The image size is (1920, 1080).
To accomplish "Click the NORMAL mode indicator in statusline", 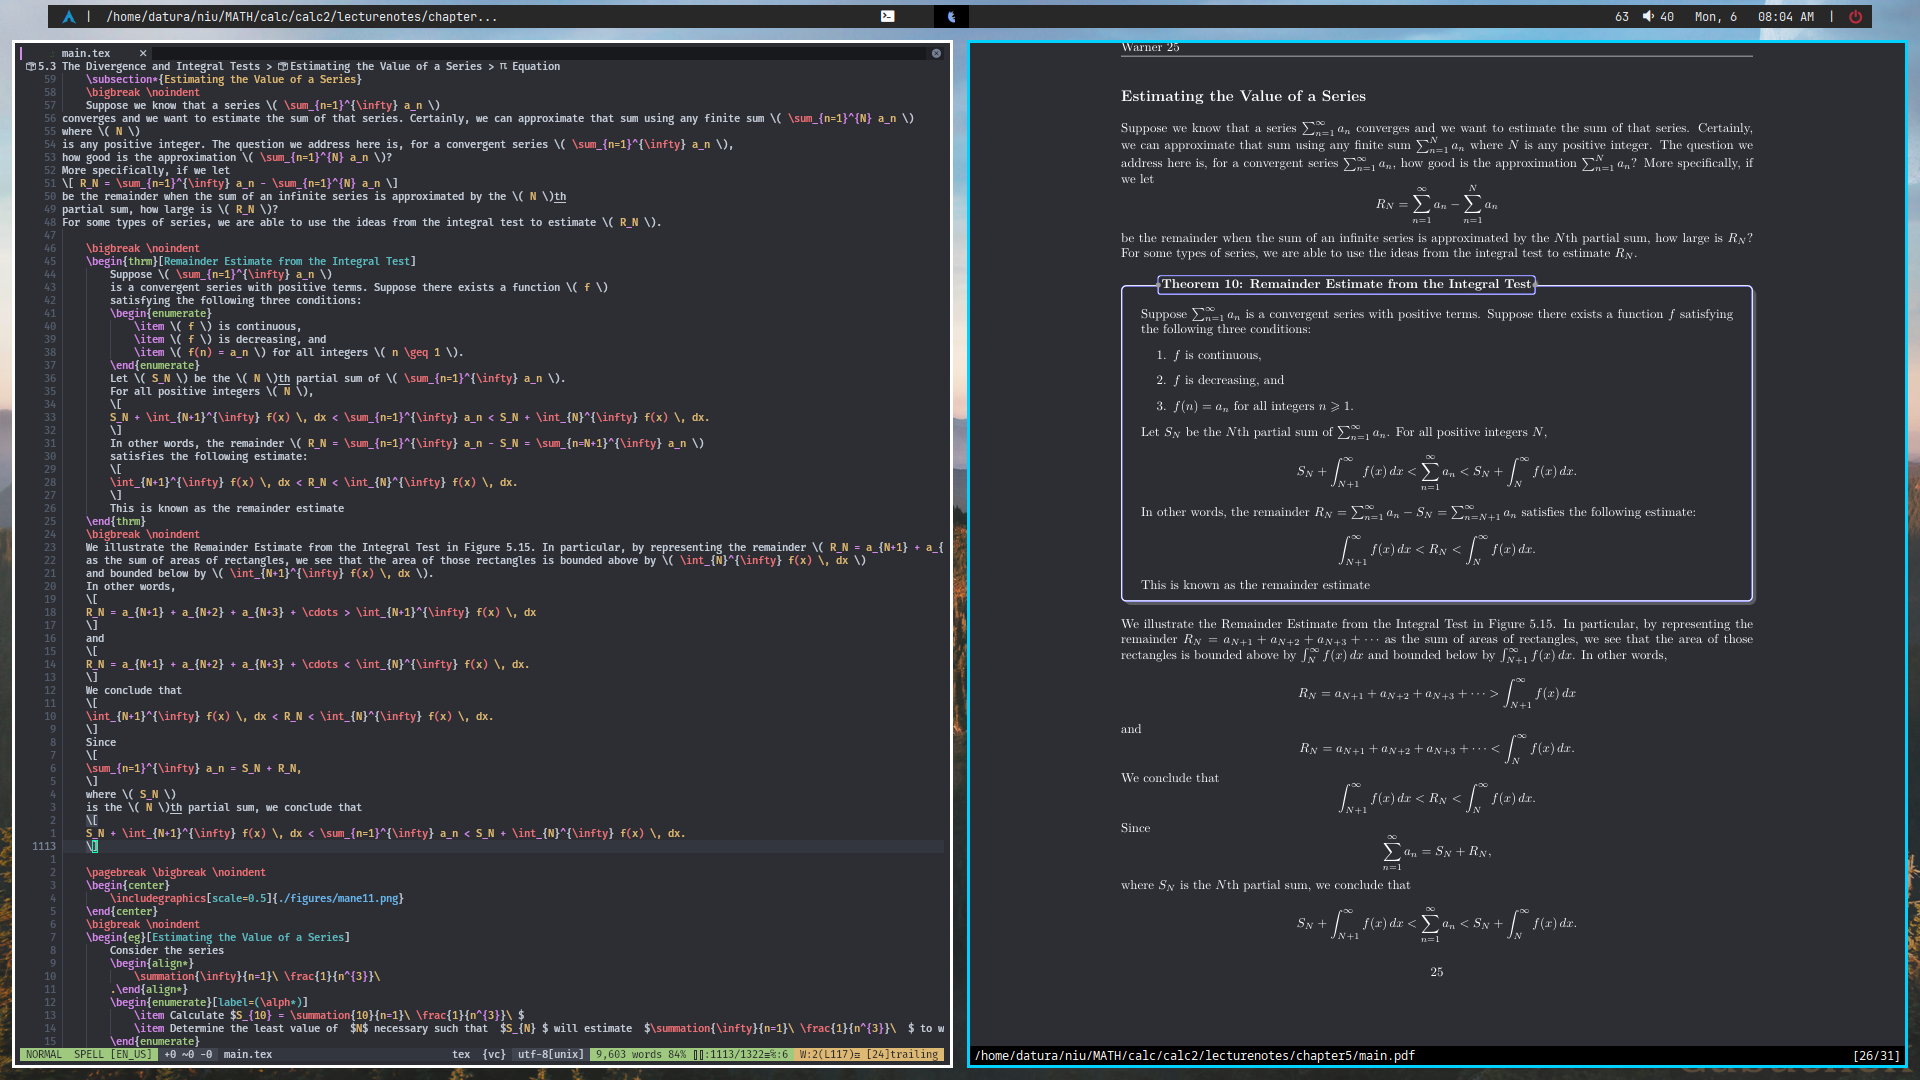I will pyautogui.click(x=43, y=1054).
